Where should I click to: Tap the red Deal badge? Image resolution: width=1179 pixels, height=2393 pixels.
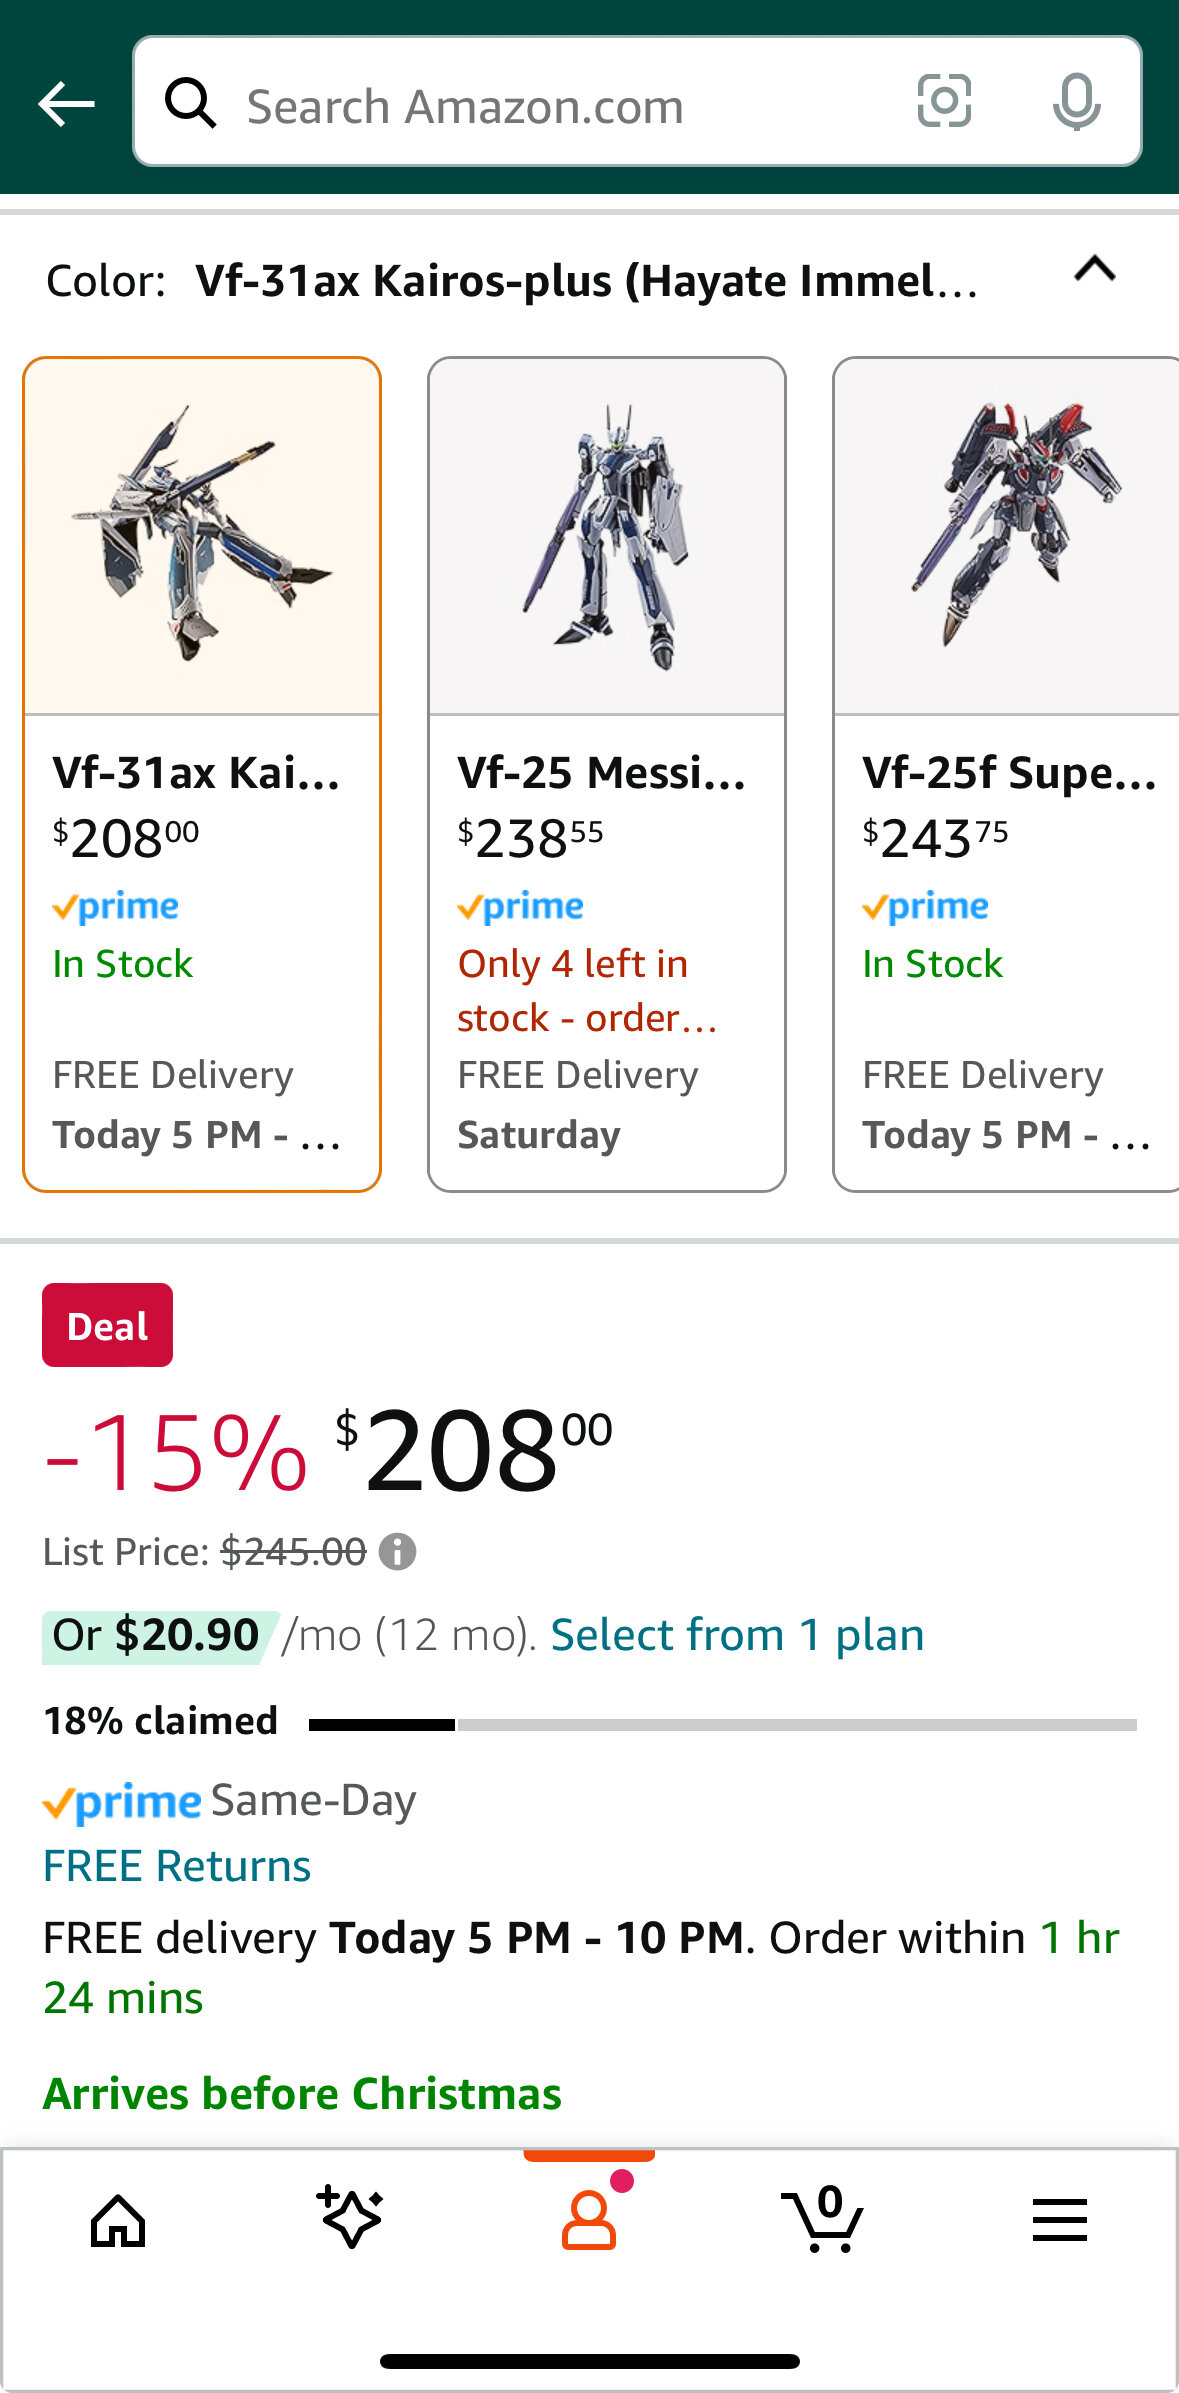click(x=107, y=1325)
